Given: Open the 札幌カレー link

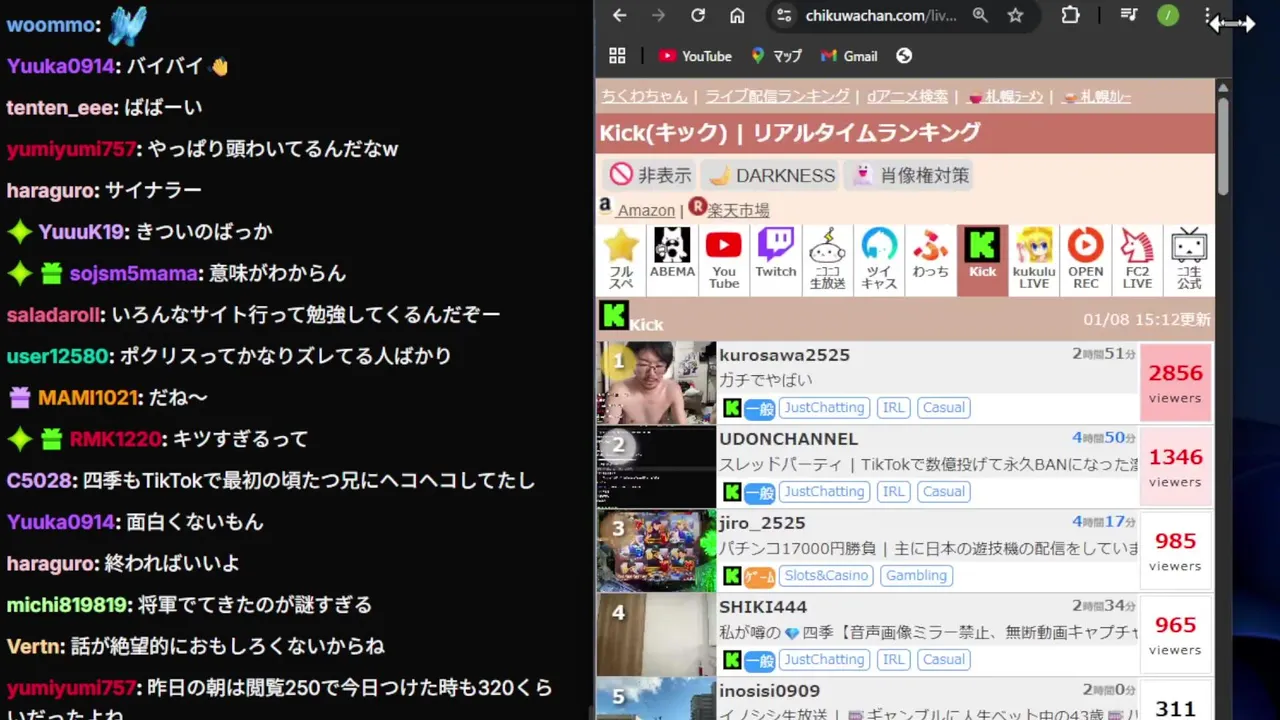Looking at the screenshot, I should [1095, 96].
